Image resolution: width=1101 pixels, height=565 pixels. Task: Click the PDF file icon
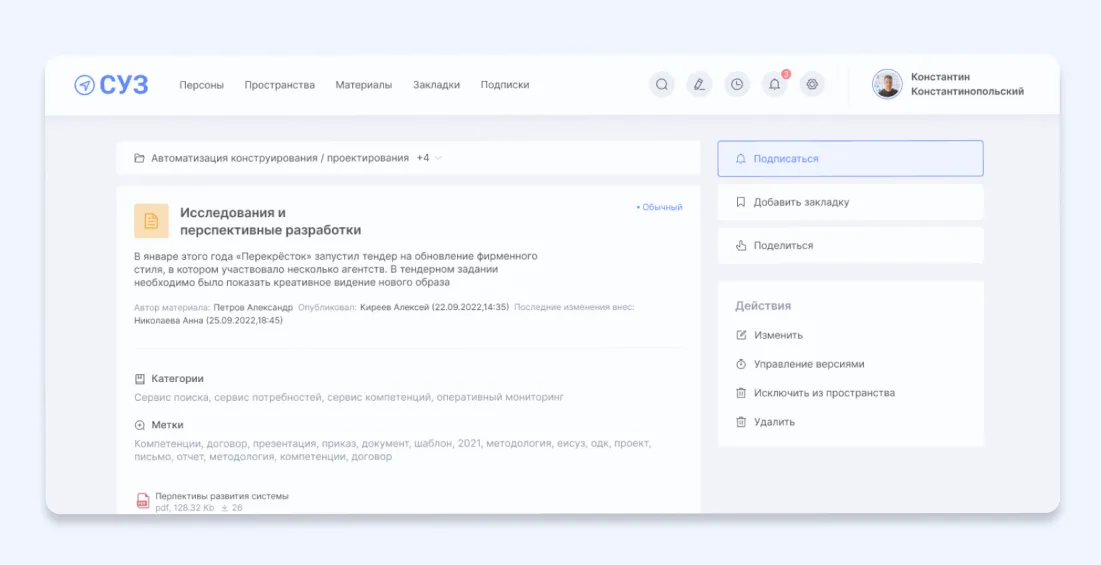coord(143,501)
